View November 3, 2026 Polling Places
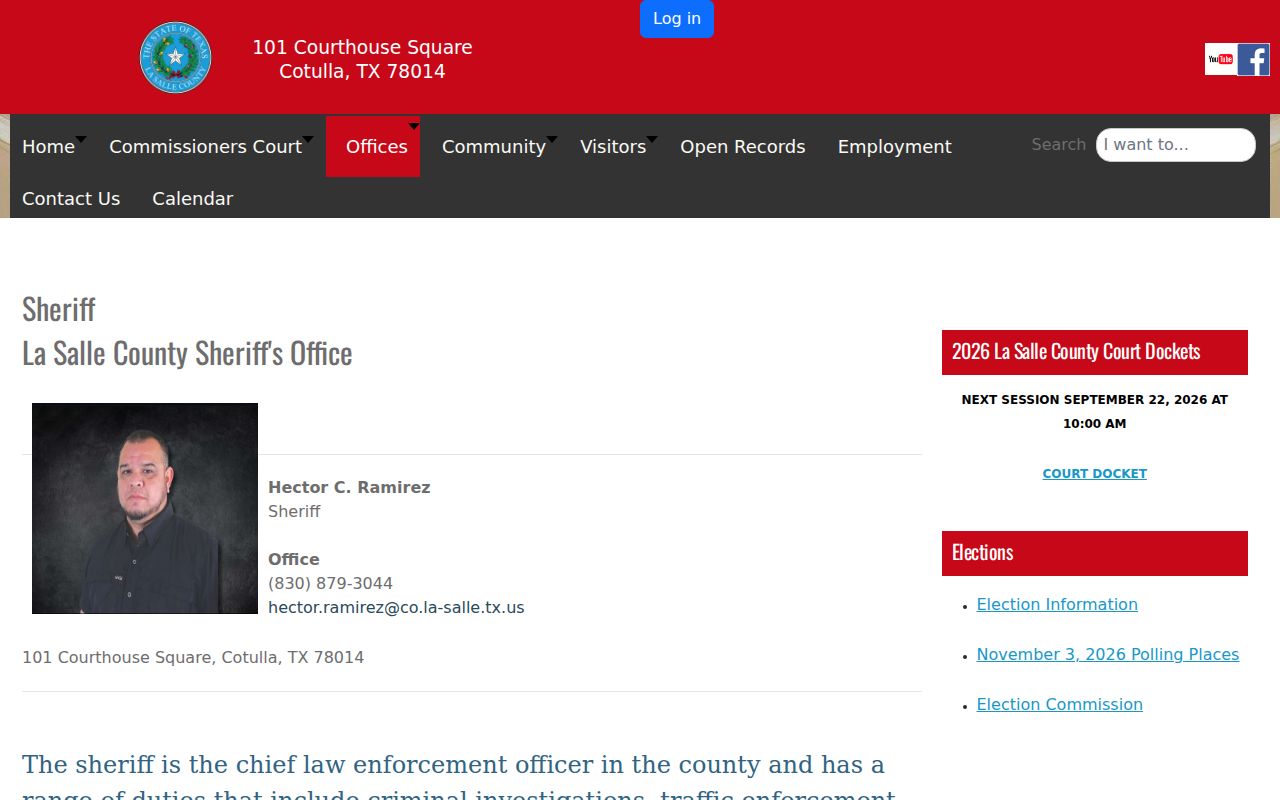Image resolution: width=1280 pixels, height=800 pixels. 1108,655
